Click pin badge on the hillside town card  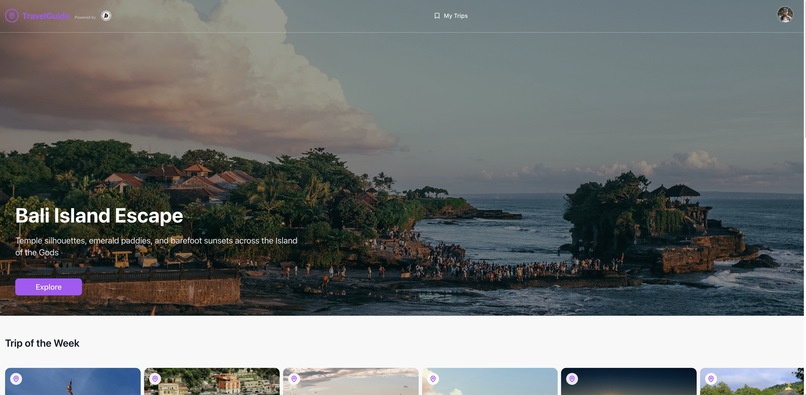(x=155, y=379)
